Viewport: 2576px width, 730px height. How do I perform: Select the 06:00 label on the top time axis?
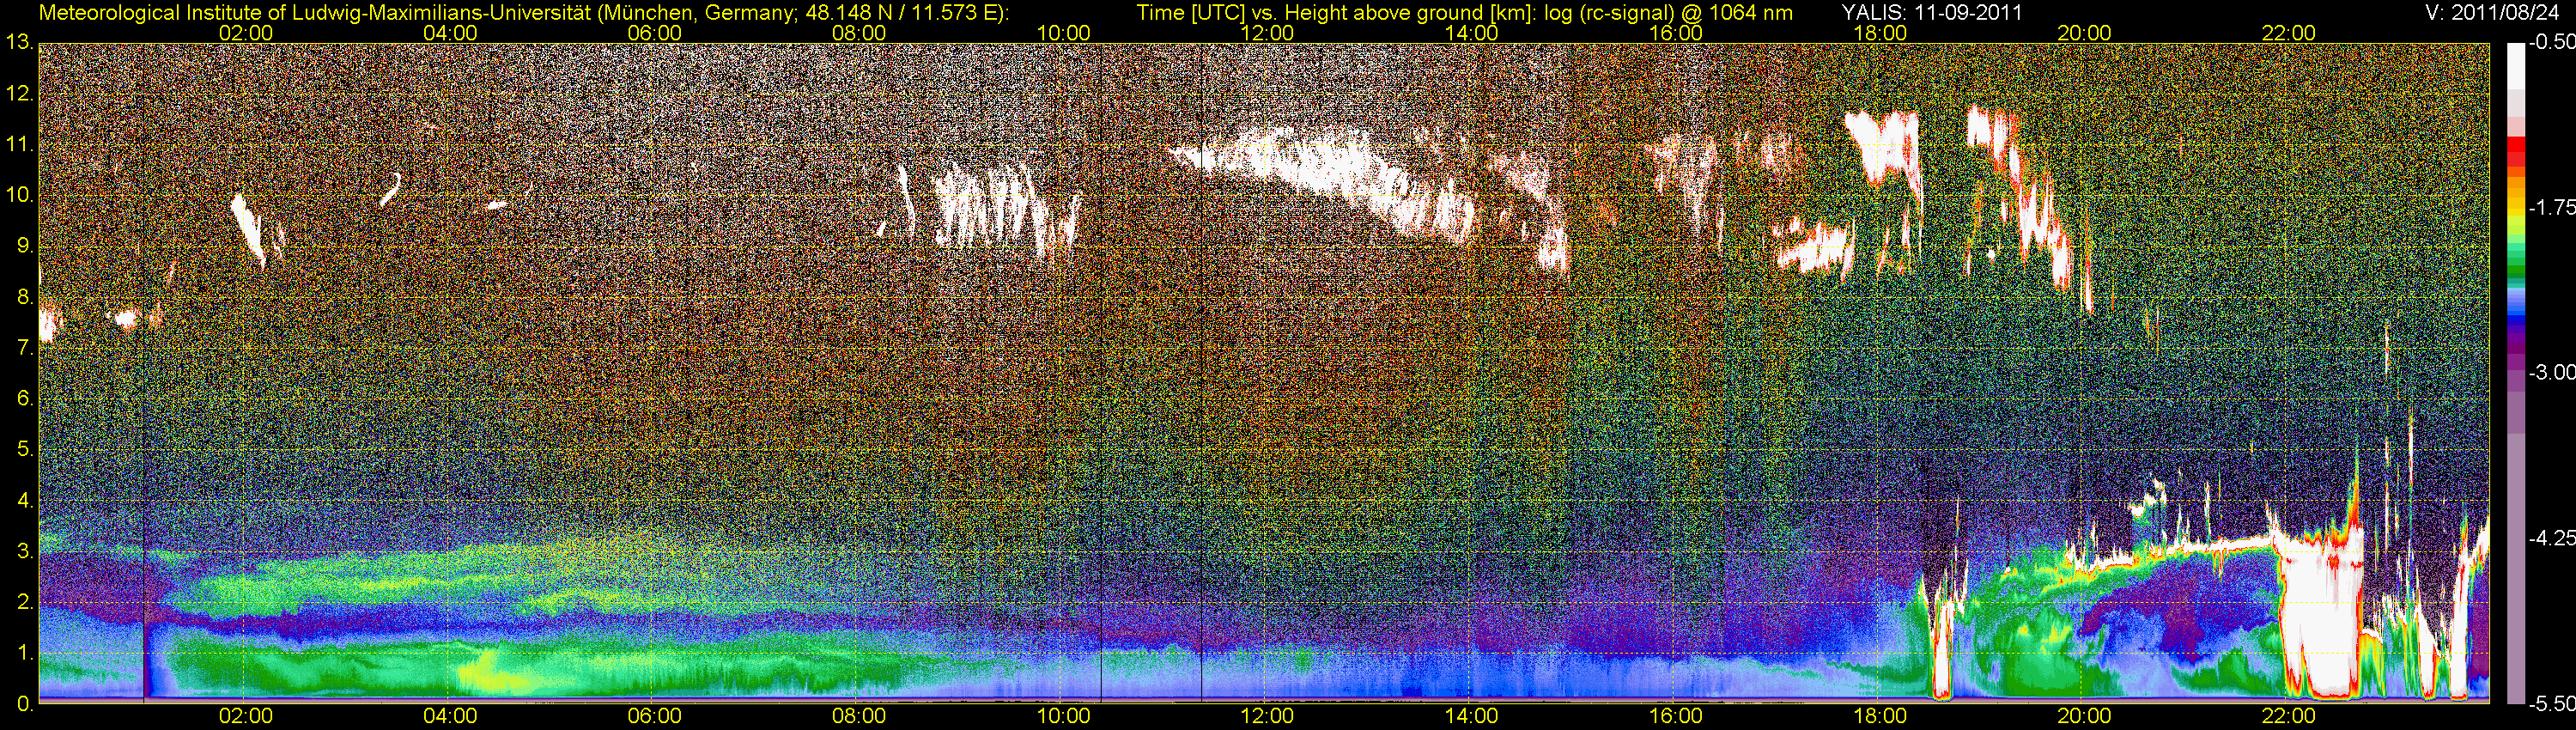pyautogui.click(x=655, y=33)
